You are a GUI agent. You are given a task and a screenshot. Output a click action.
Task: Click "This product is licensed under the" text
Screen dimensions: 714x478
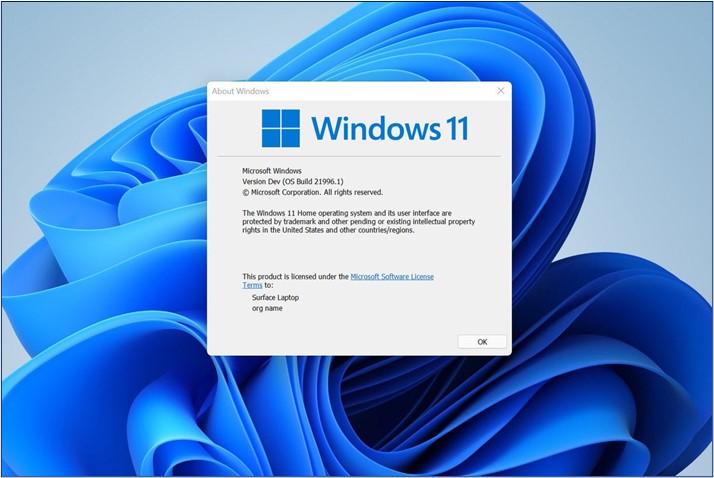(295, 276)
